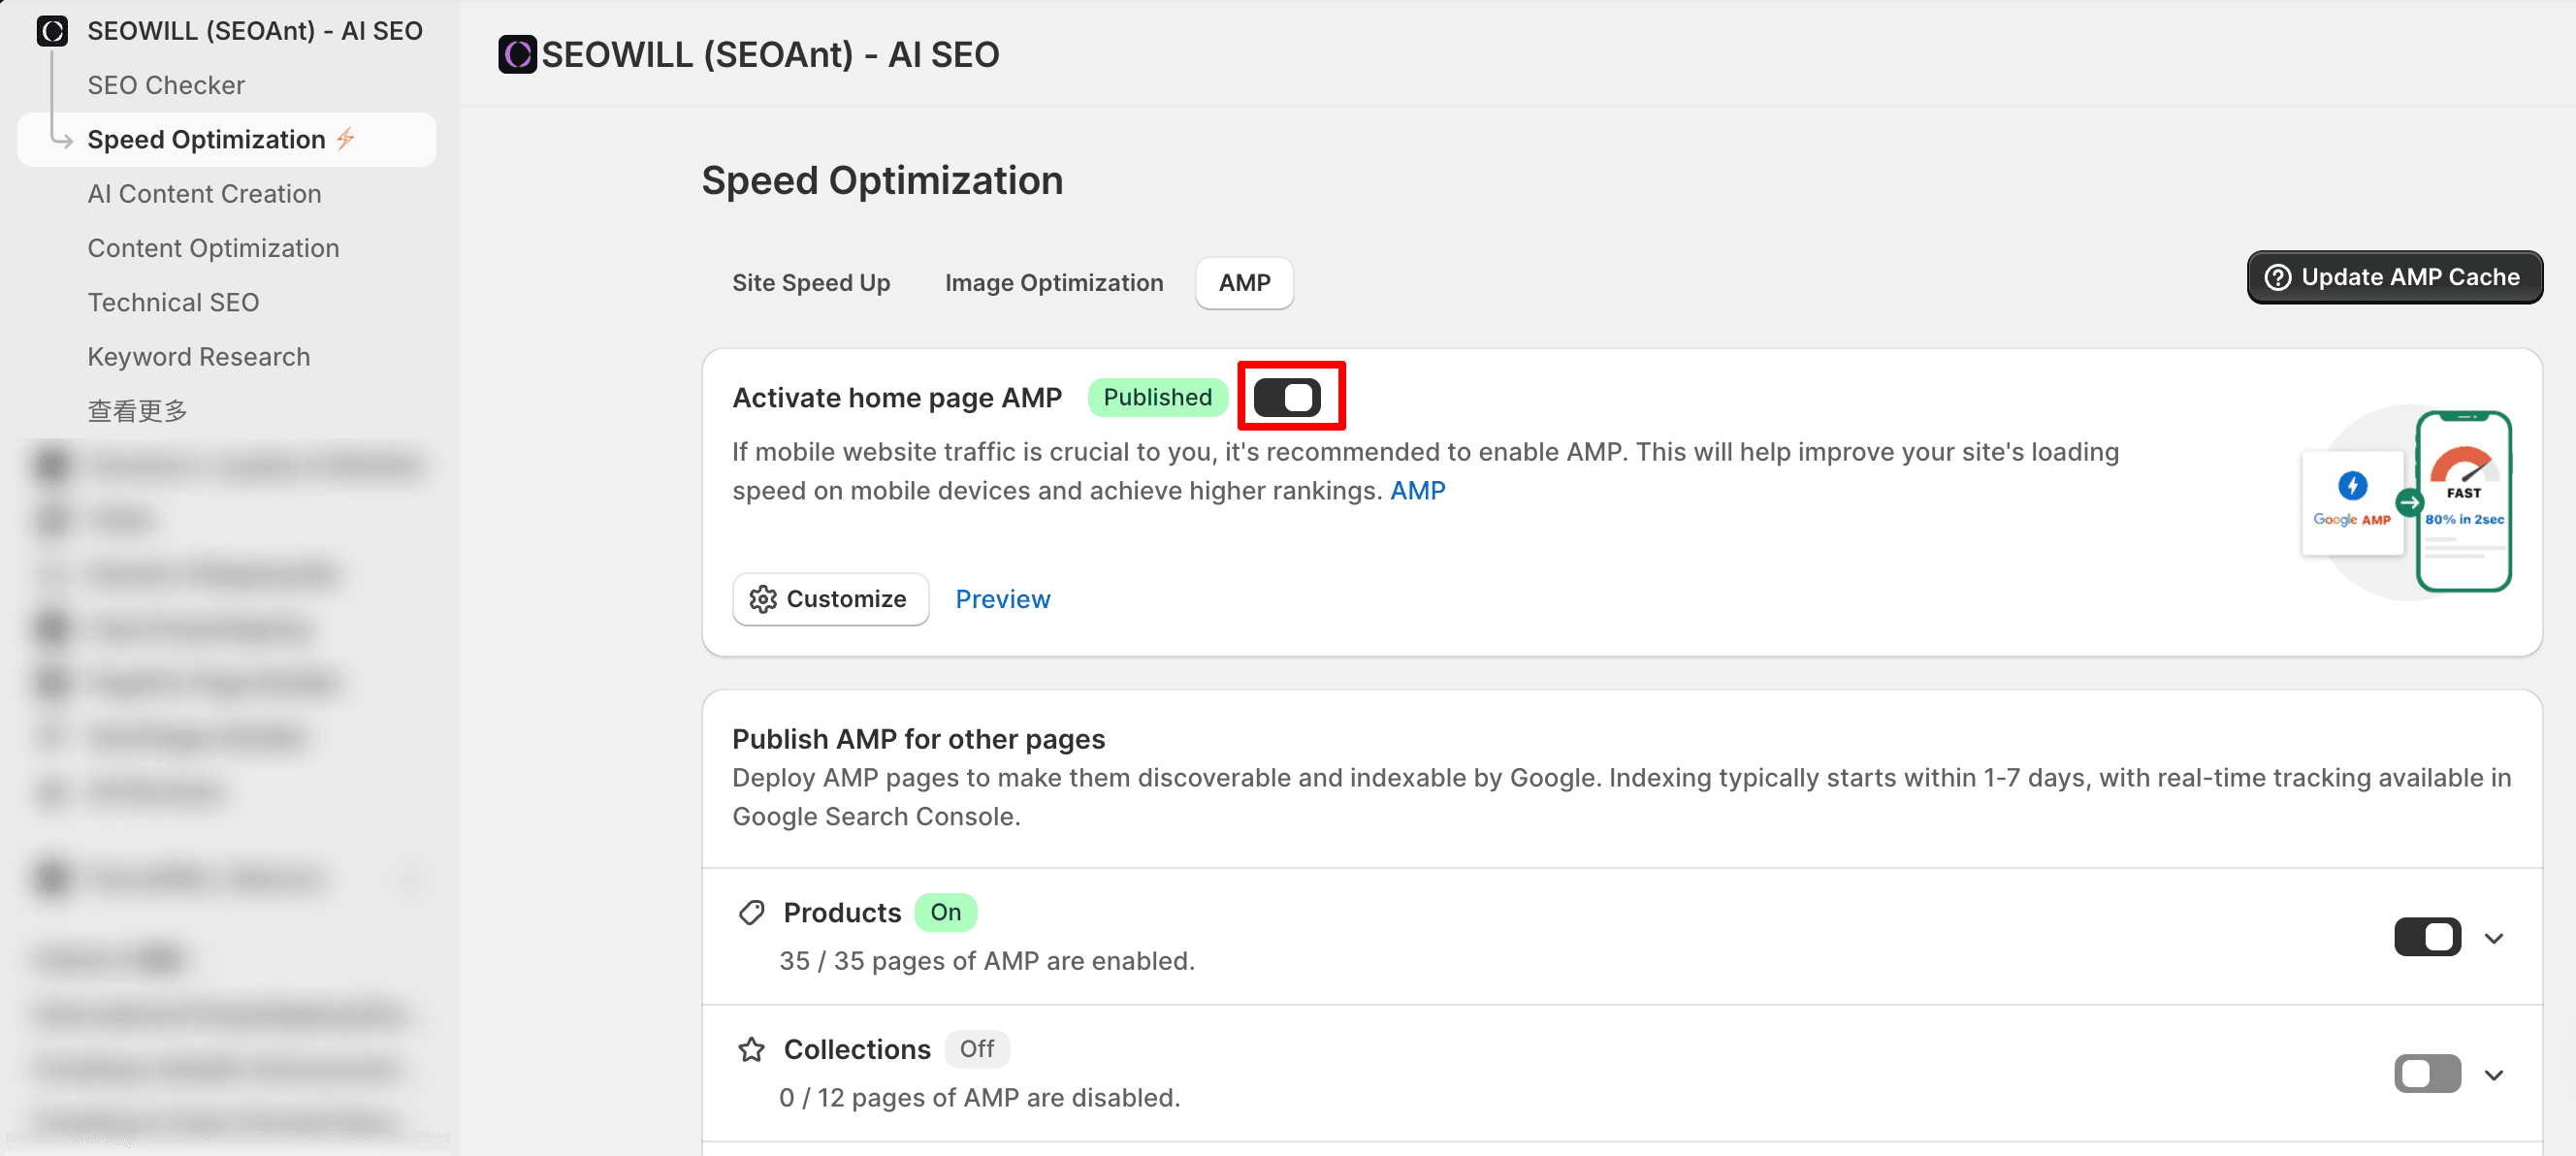Screen dimensions: 2576x1156
Task: Click the Google AMP phone illustration
Action: tap(2410, 501)
